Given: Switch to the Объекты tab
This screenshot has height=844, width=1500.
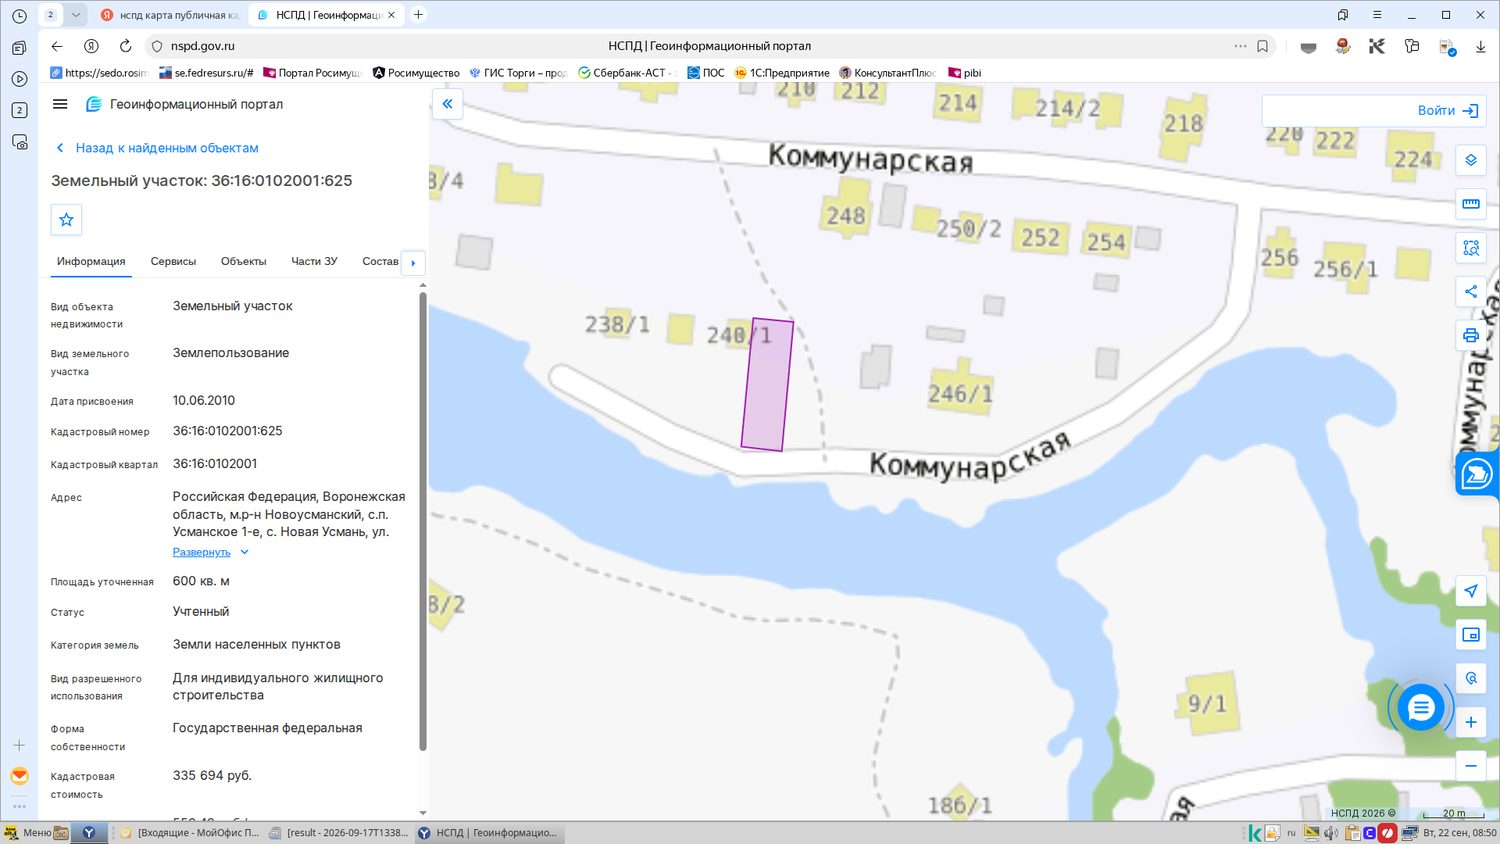Looking at the screenshot, I should (x=243, y=262).
